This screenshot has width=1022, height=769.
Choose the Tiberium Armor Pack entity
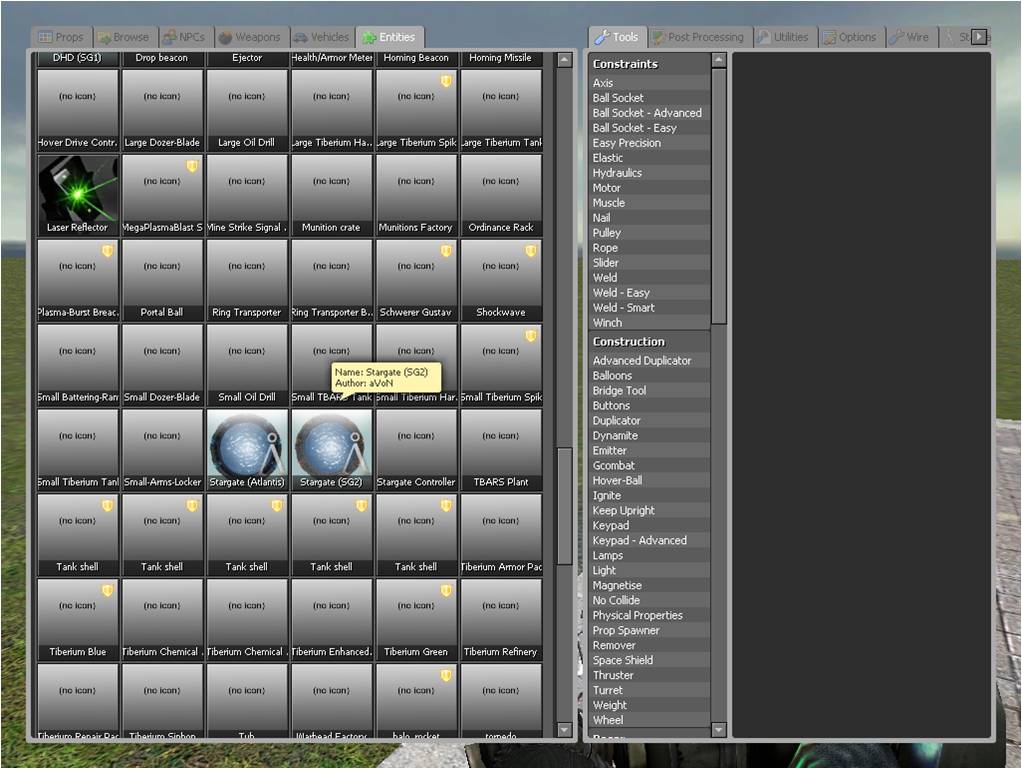coord(501,534)
